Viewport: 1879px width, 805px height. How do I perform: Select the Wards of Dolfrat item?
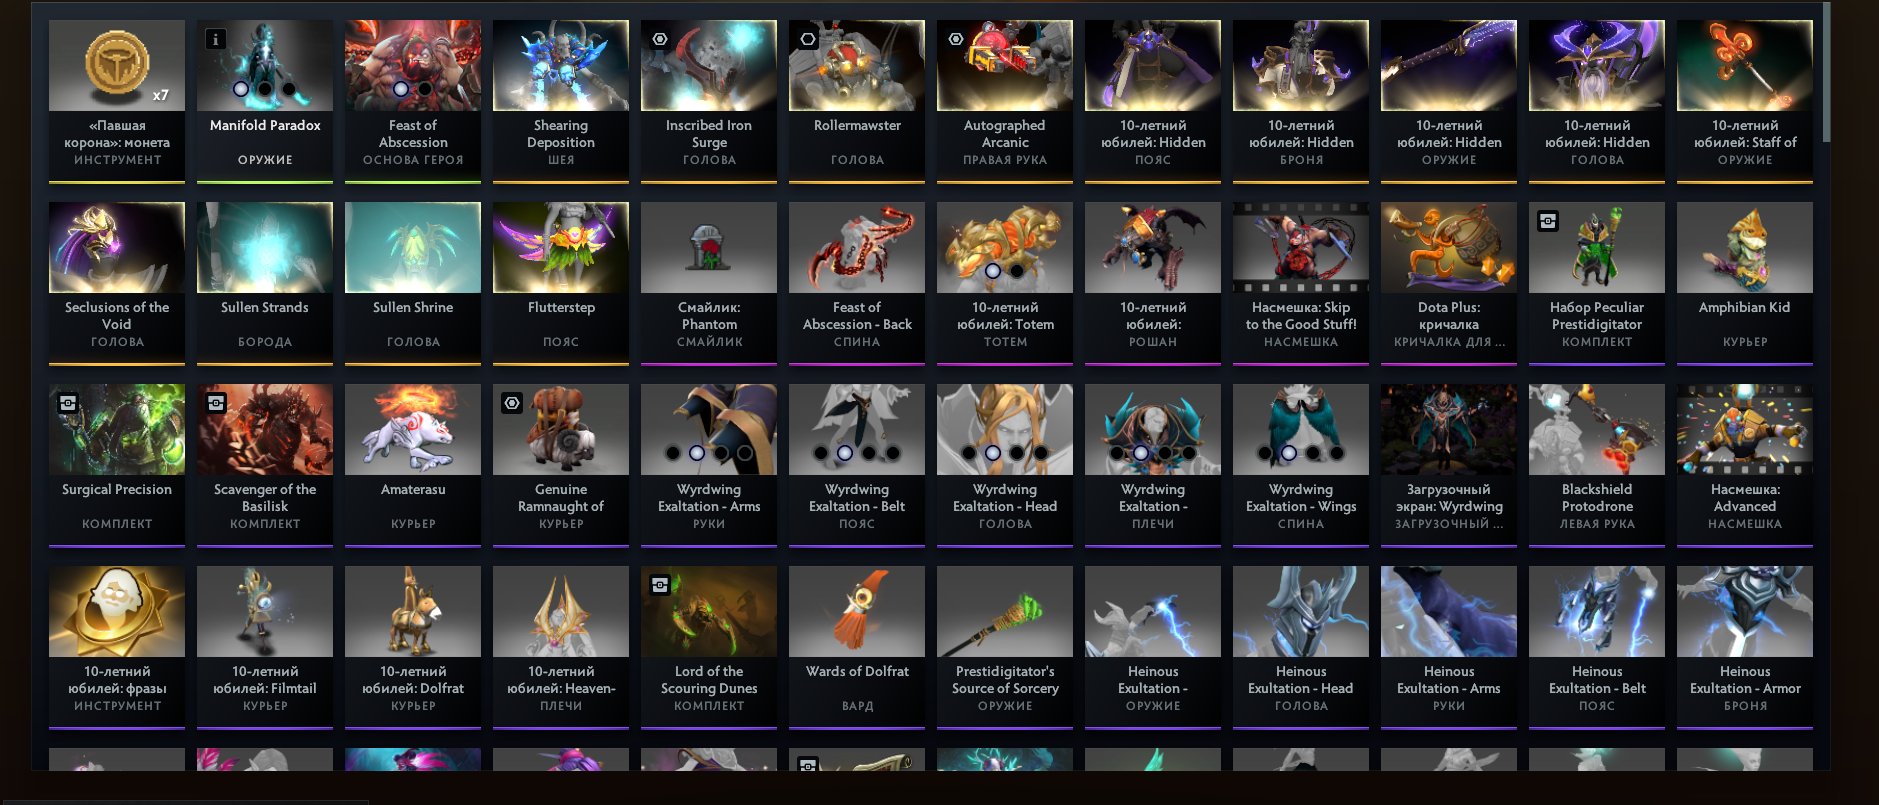[x=857, y=647]
